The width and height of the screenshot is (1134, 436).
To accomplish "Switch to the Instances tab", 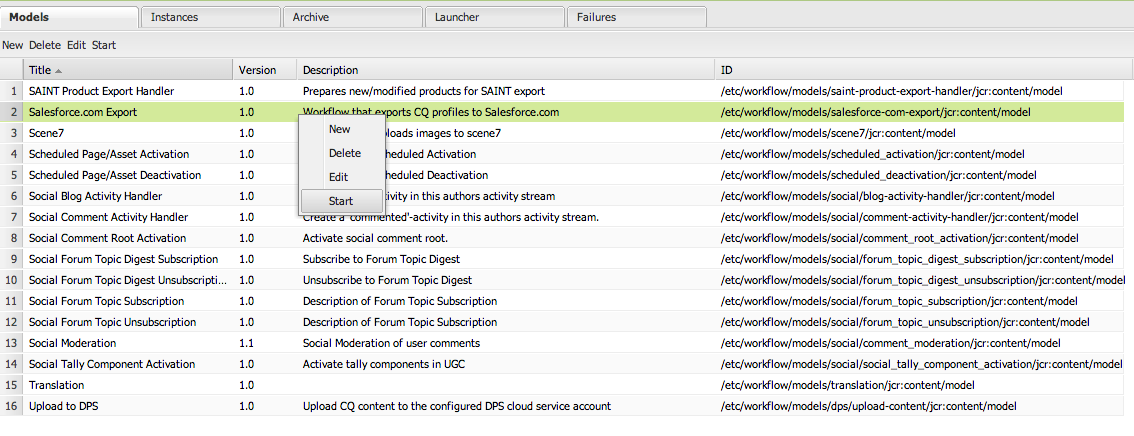I will (209, 17).
